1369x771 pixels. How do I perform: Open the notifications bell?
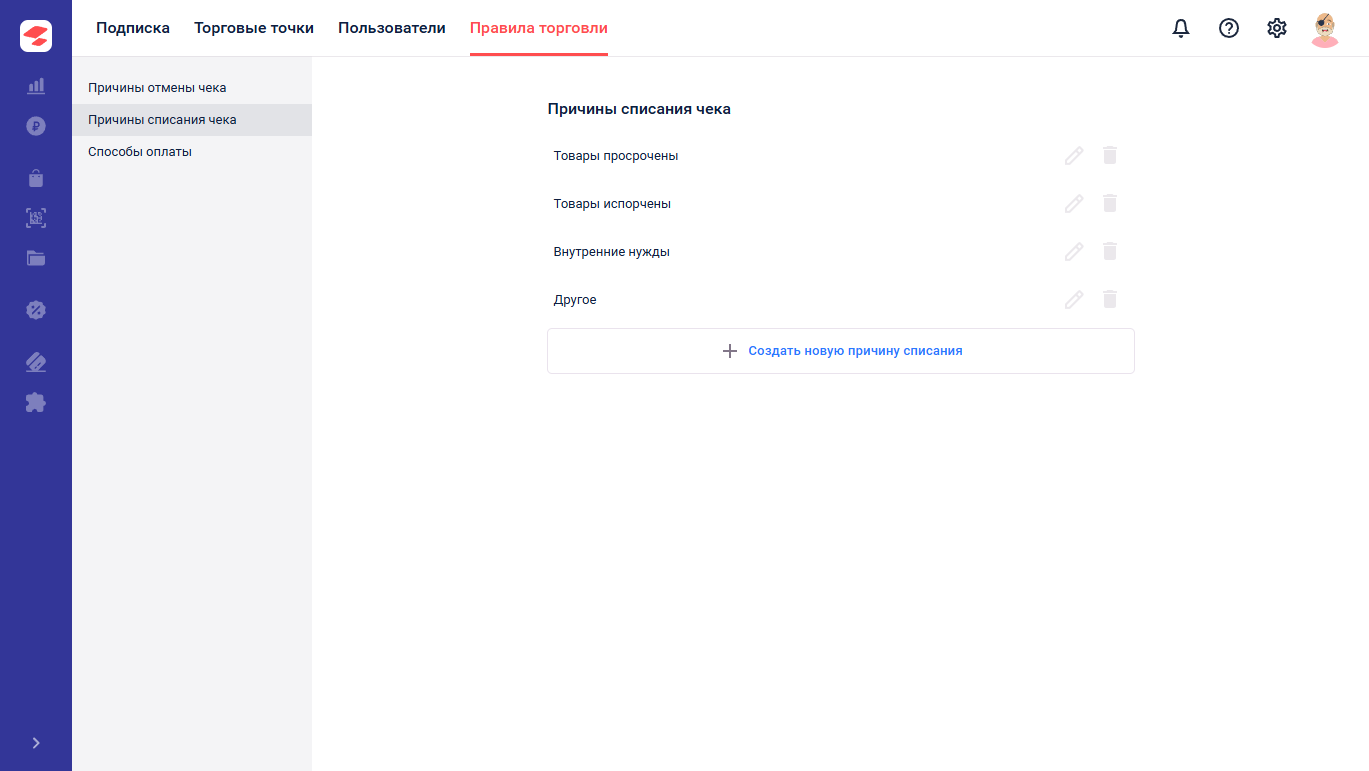tap(1181, 28)
